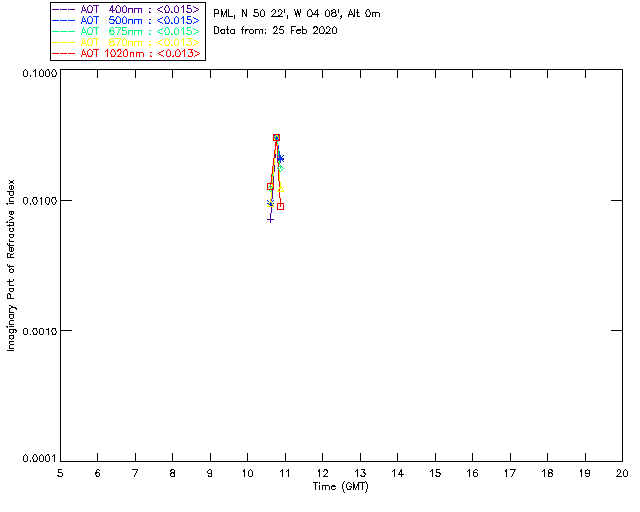Click the x-axis tick label 10
Viewport: 640px width, 512px height.
tap(247, 473)
